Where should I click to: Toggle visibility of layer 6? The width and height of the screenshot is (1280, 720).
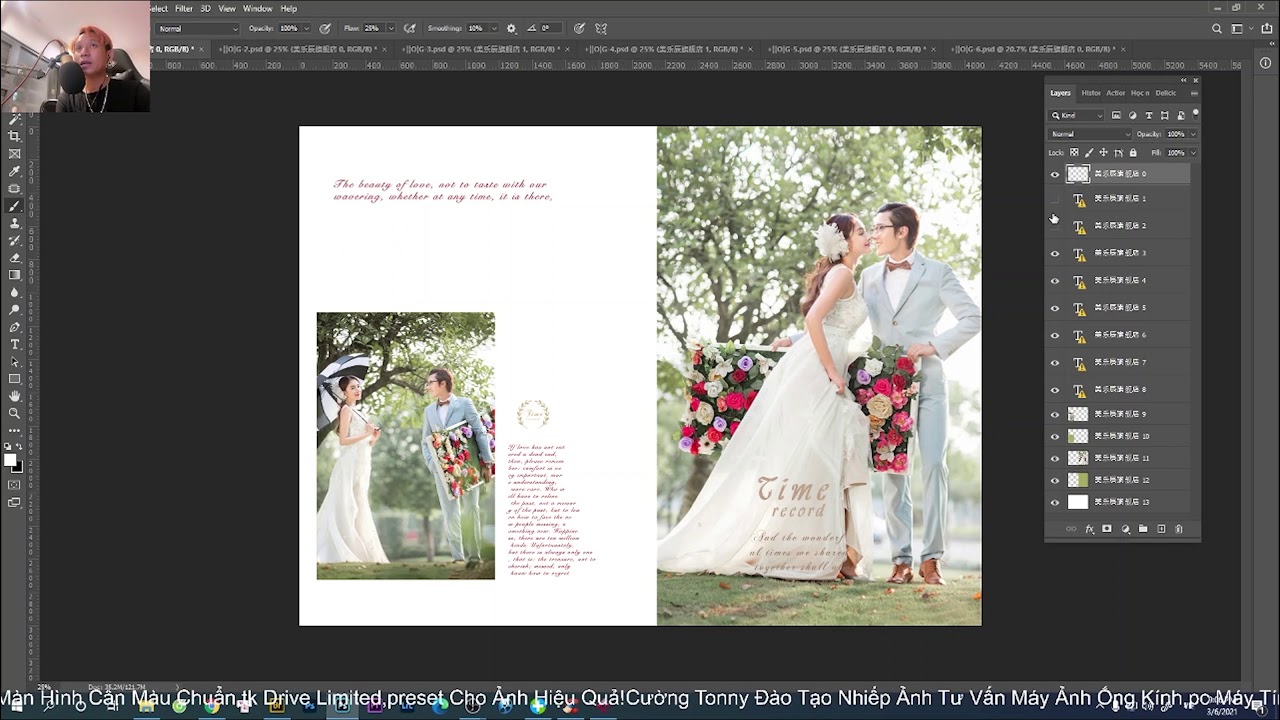pos(1054,335)
